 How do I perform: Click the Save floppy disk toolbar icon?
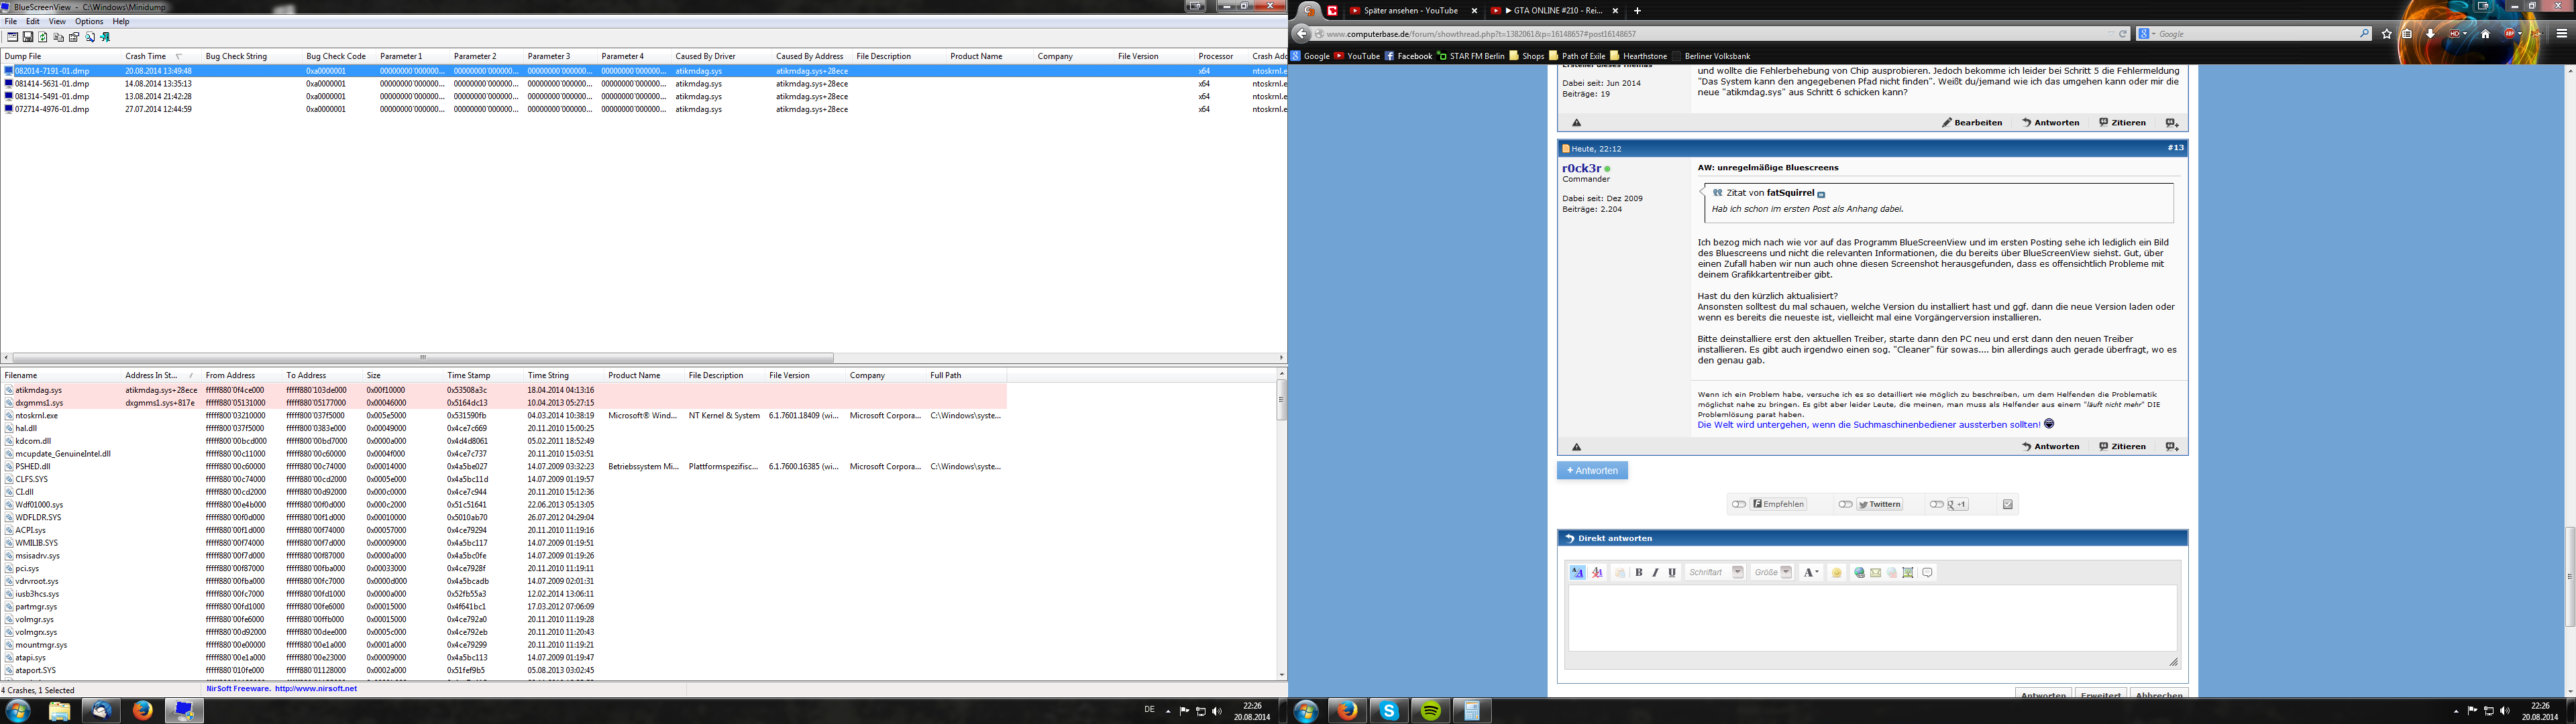click(x=28, y=37)
